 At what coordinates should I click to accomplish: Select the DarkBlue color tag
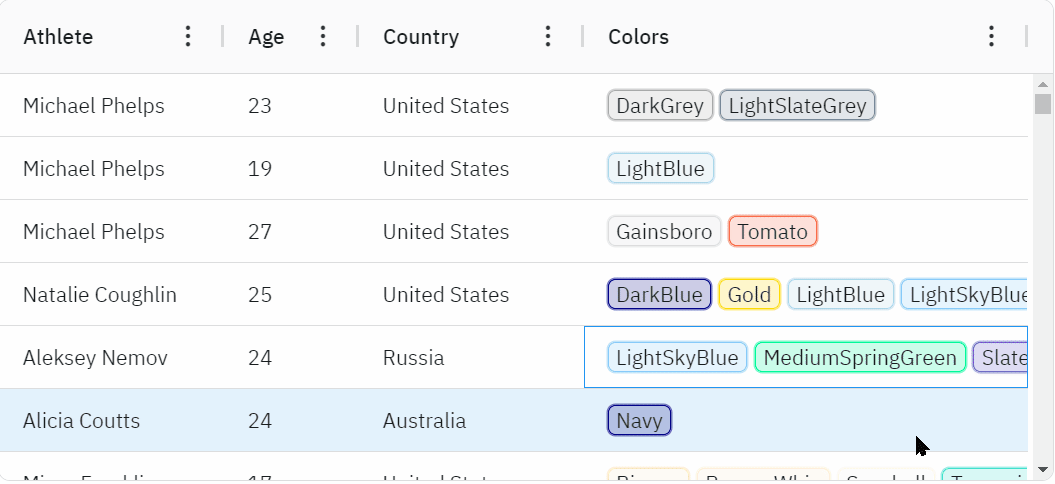659,295
